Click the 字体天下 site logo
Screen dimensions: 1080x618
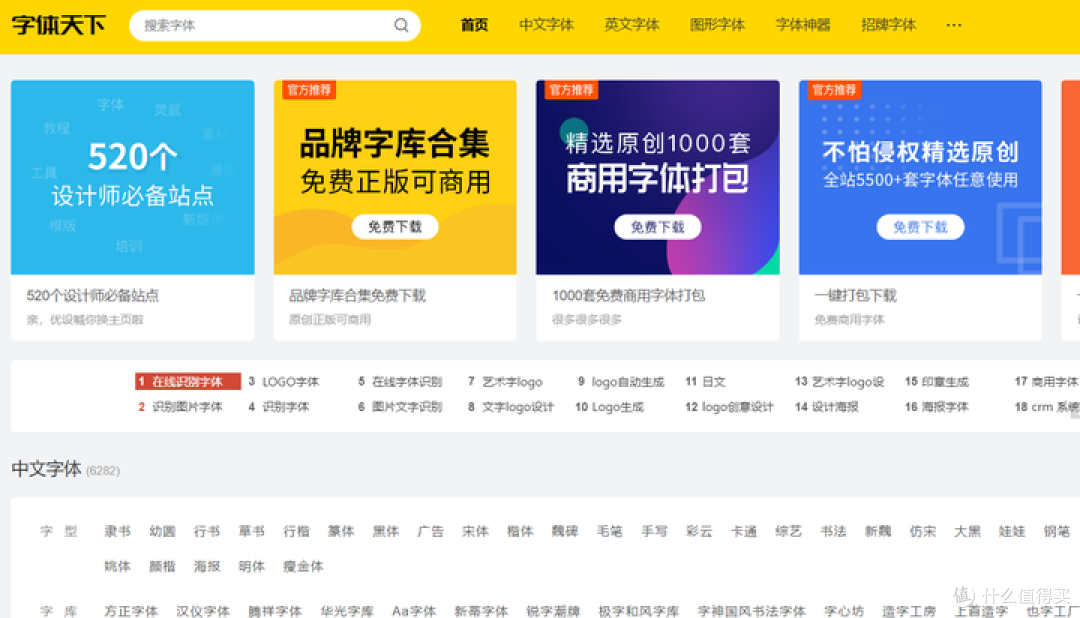59,25
